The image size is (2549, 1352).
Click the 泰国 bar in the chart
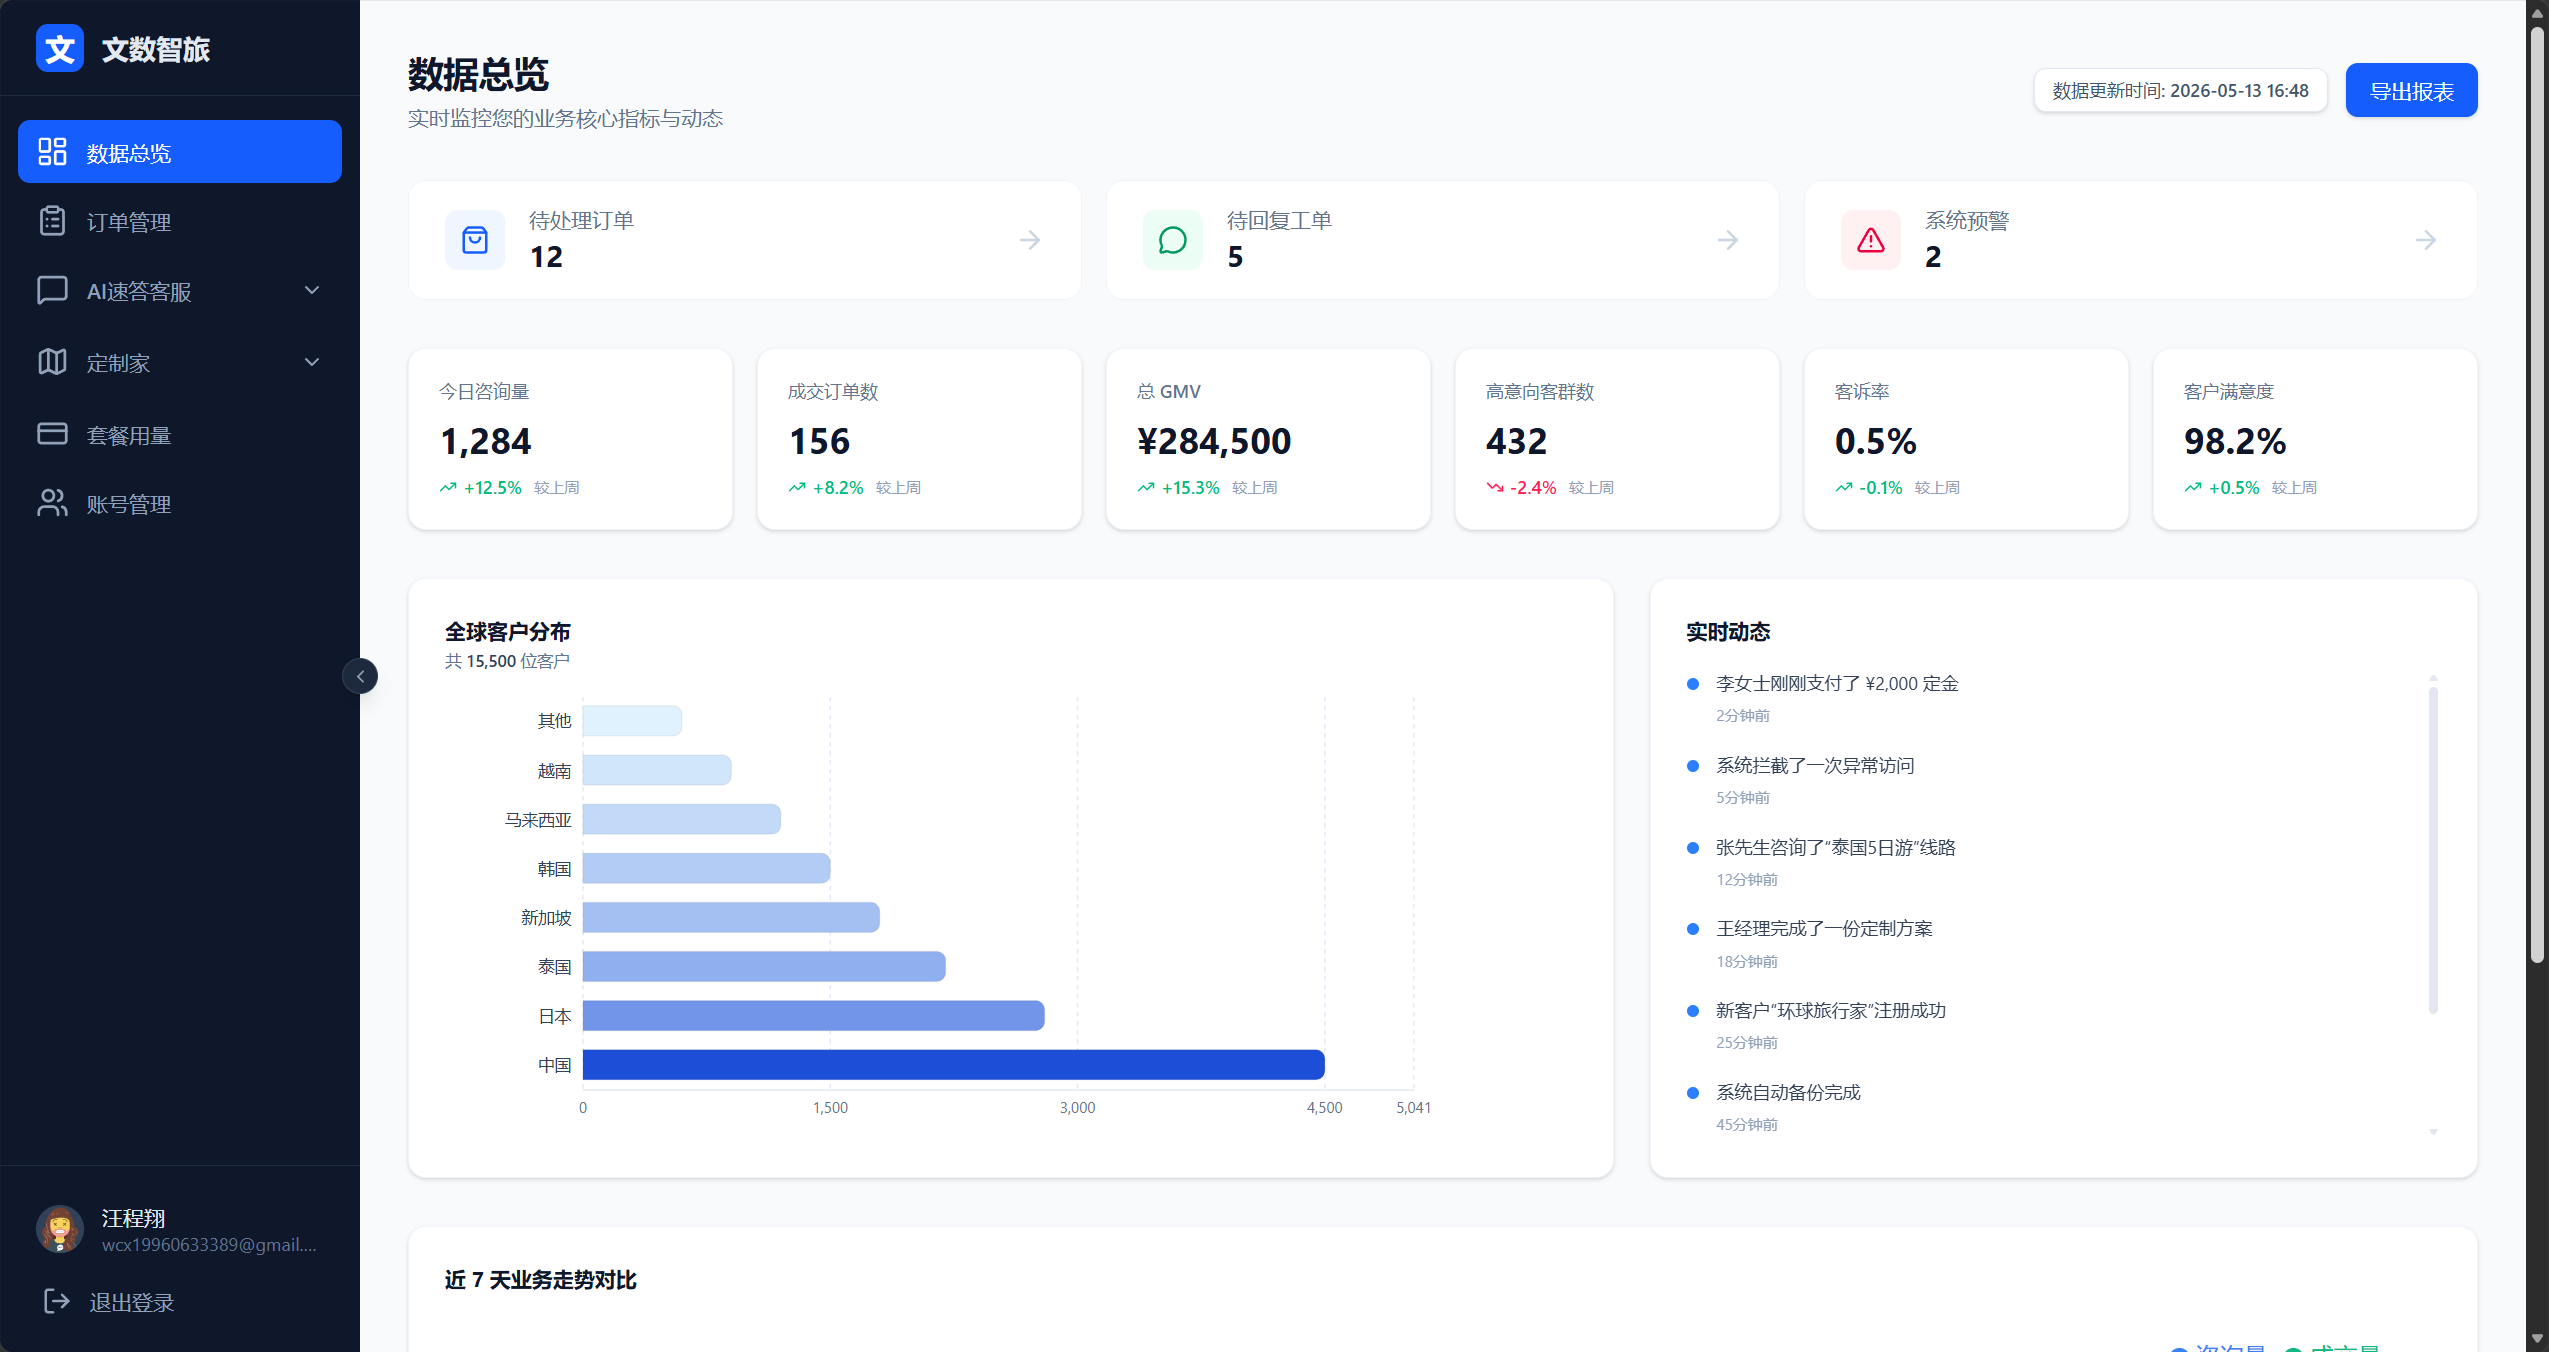(x=764, y=966)
